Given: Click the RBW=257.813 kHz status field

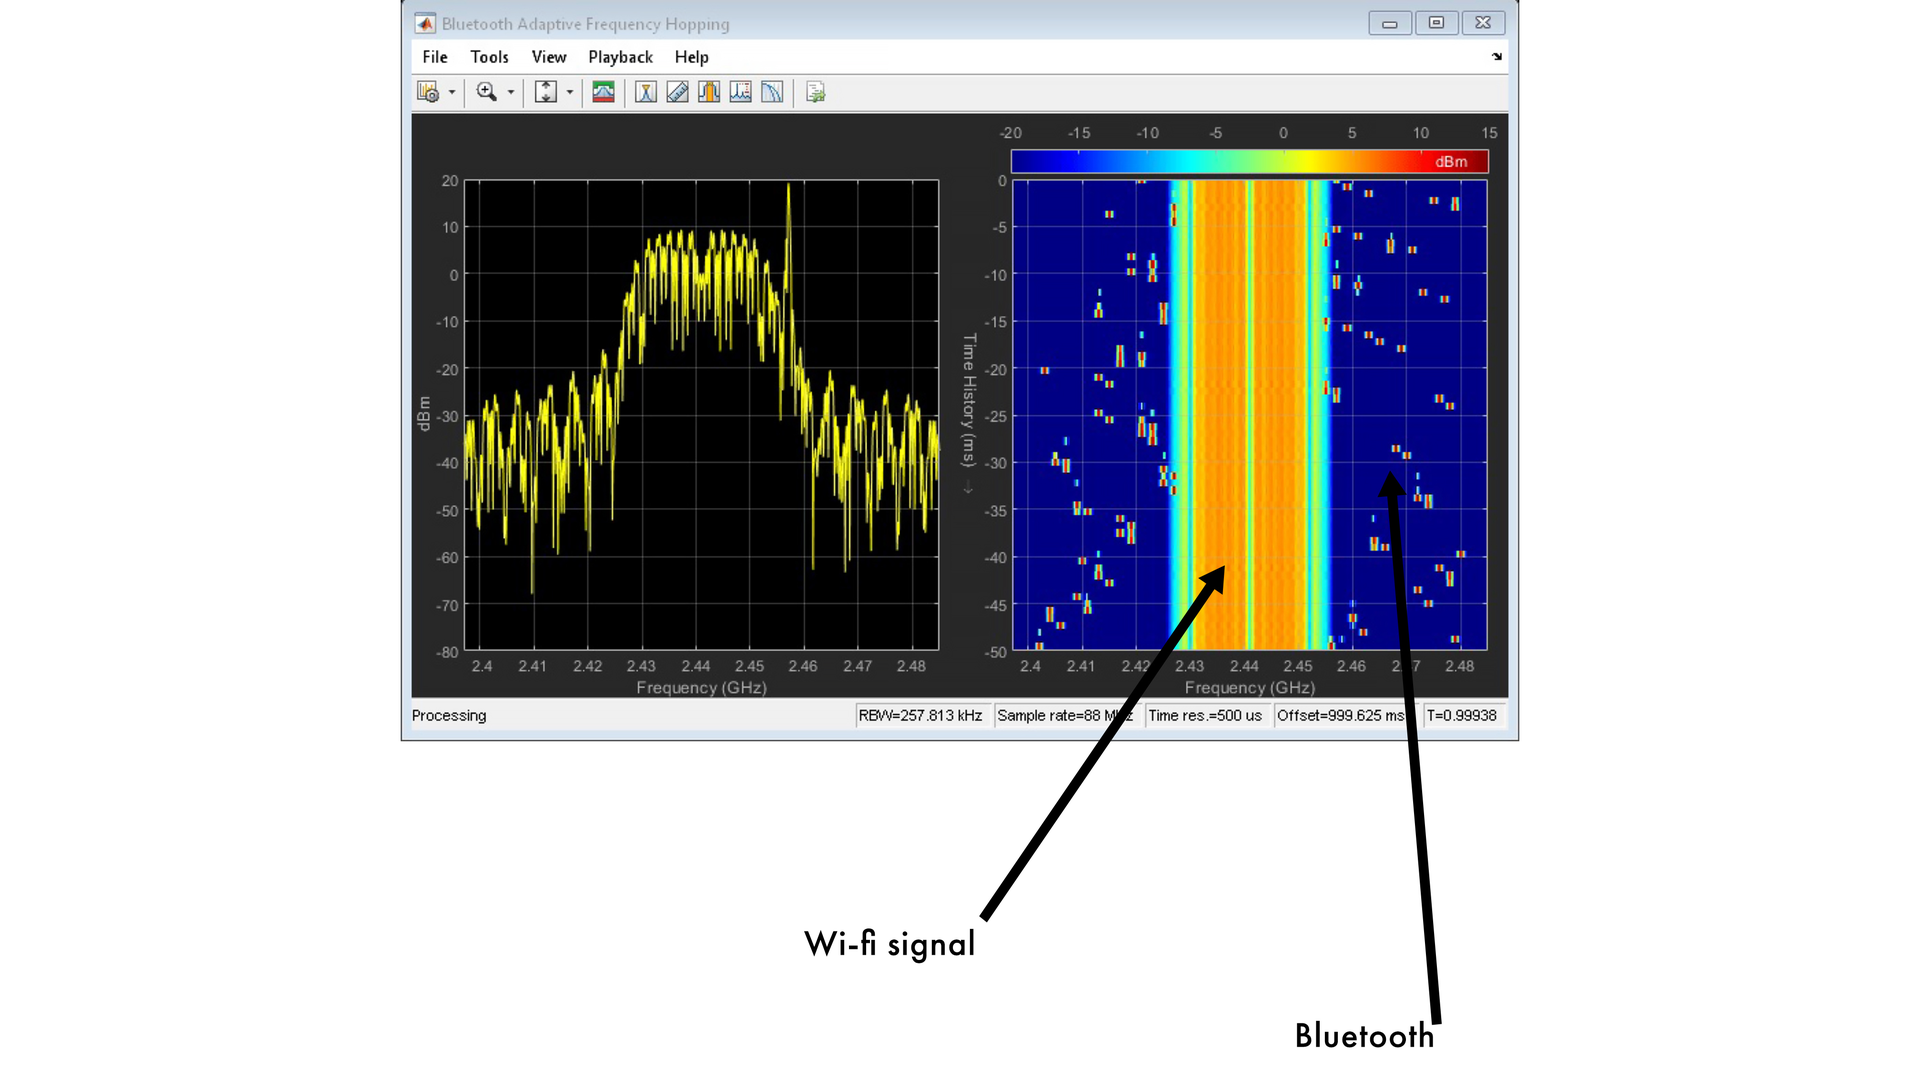Looking at the screenshot, I should pyautogui.click(x=921, y=715).
